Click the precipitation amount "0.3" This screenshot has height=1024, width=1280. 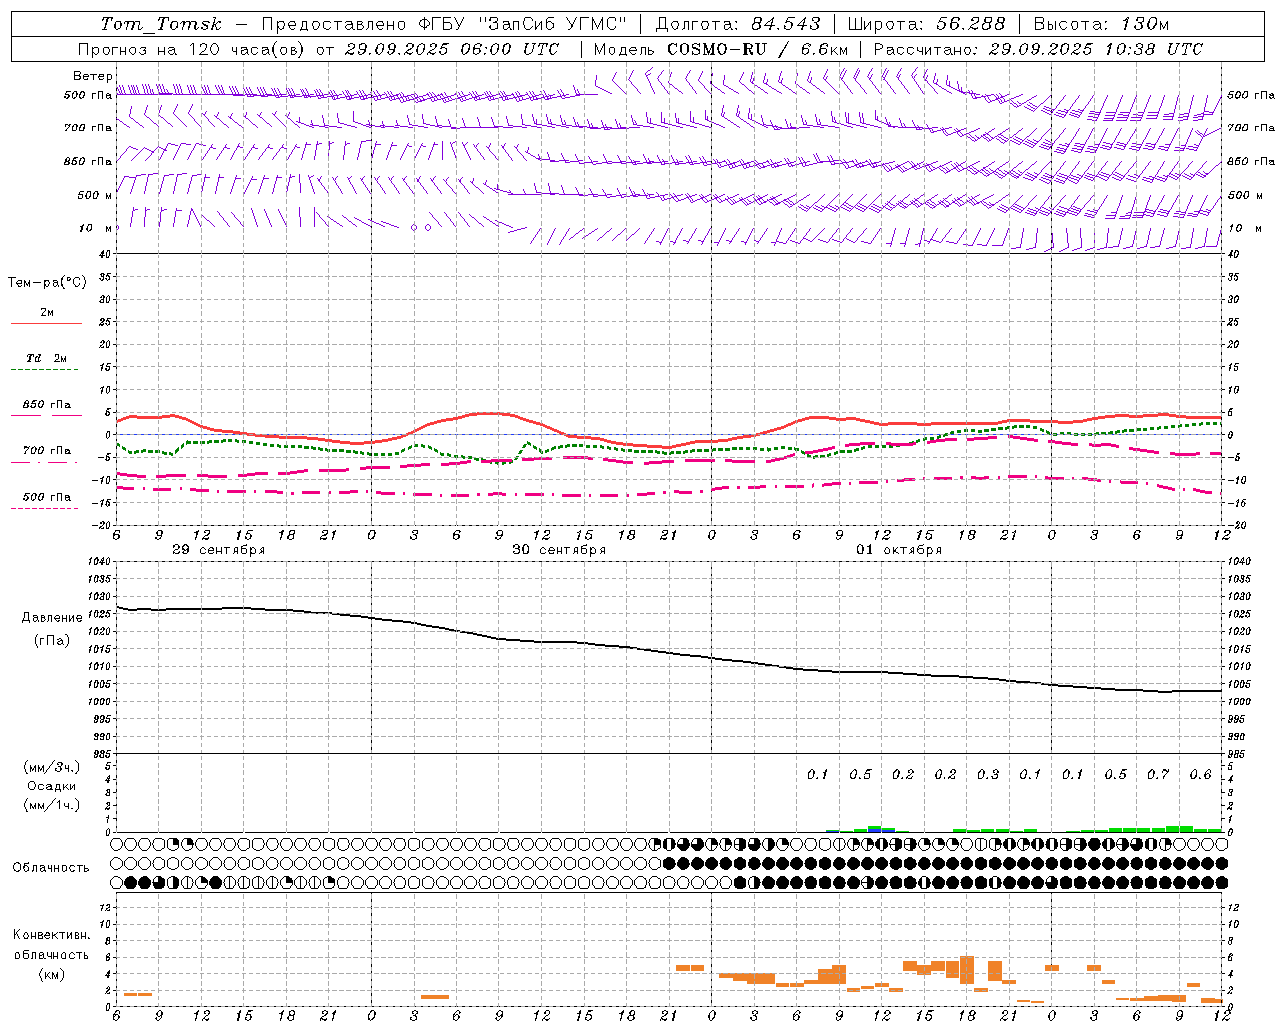(988, 774)
